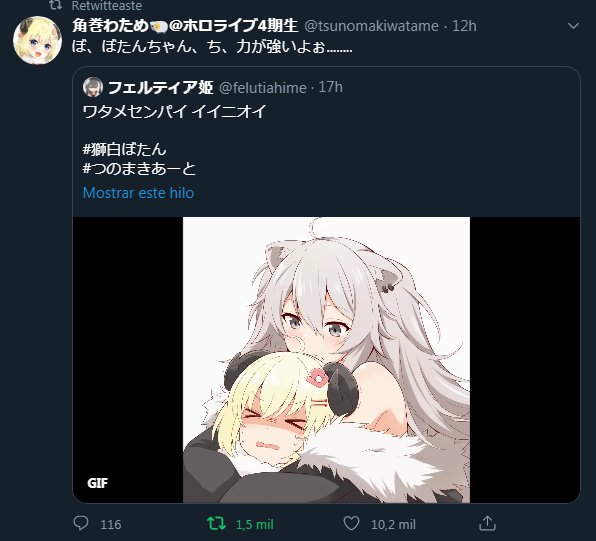Open the felutiahime small avatar
596x541 pixels.
click(93, 87)
